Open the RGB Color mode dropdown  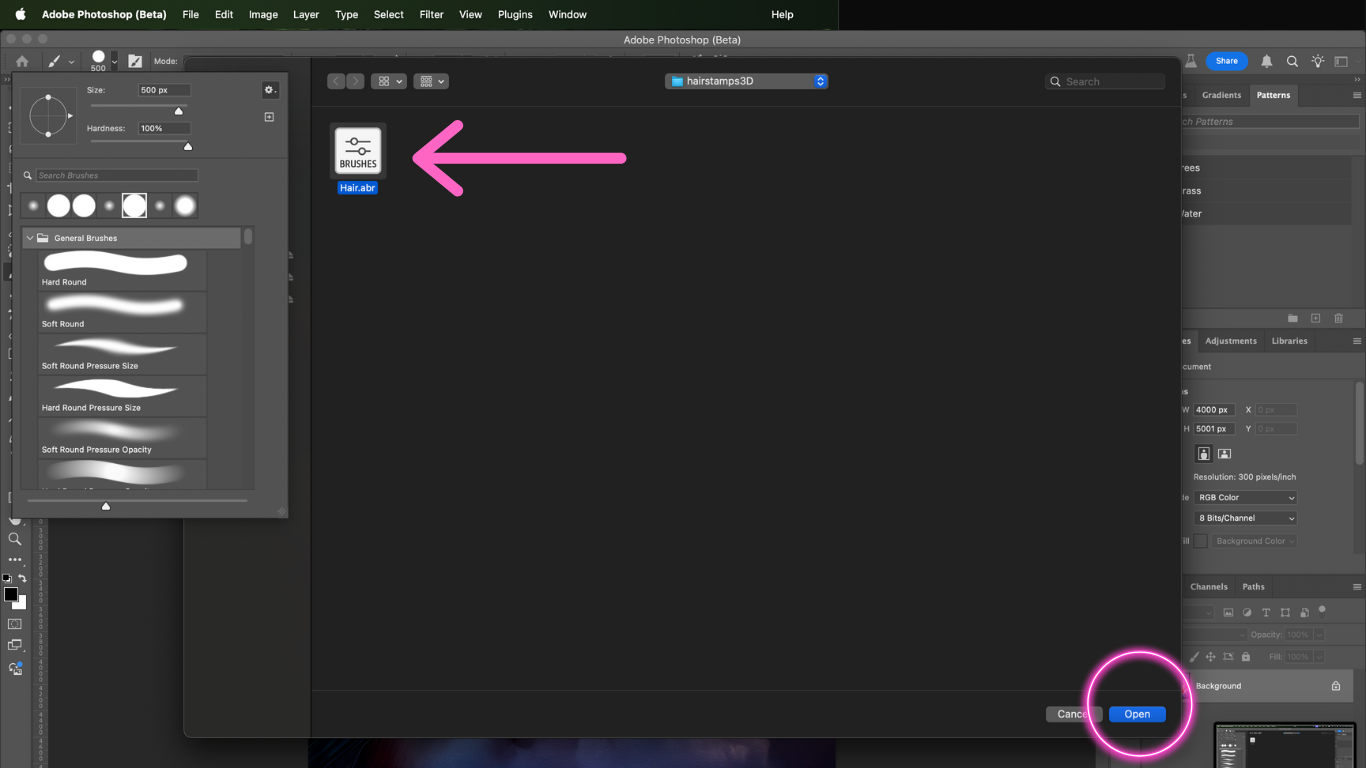point(1246,497)
